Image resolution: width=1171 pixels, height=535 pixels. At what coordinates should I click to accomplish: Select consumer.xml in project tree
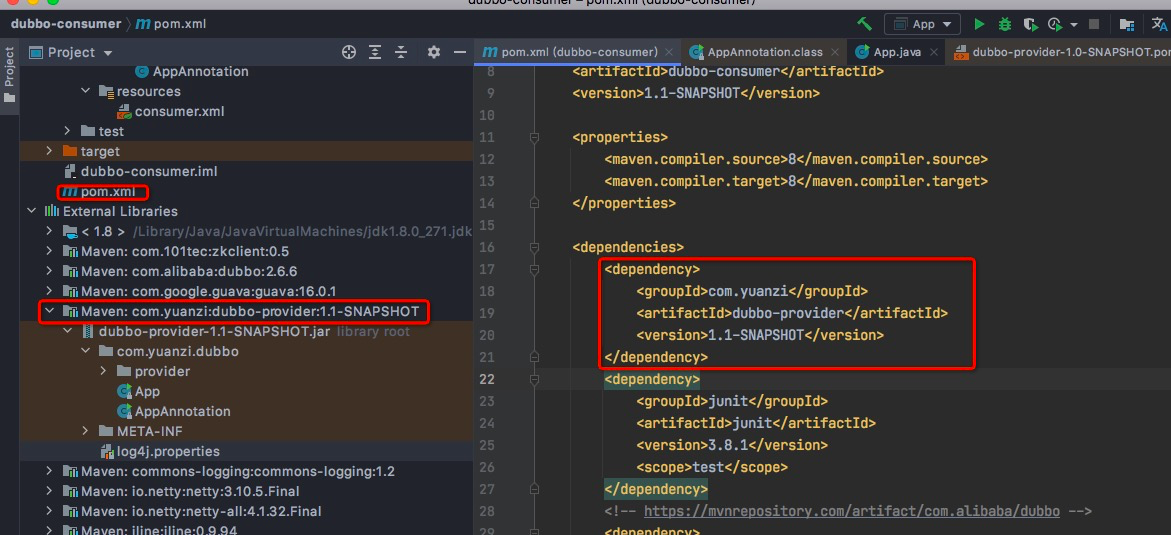[x=179, y=111]
